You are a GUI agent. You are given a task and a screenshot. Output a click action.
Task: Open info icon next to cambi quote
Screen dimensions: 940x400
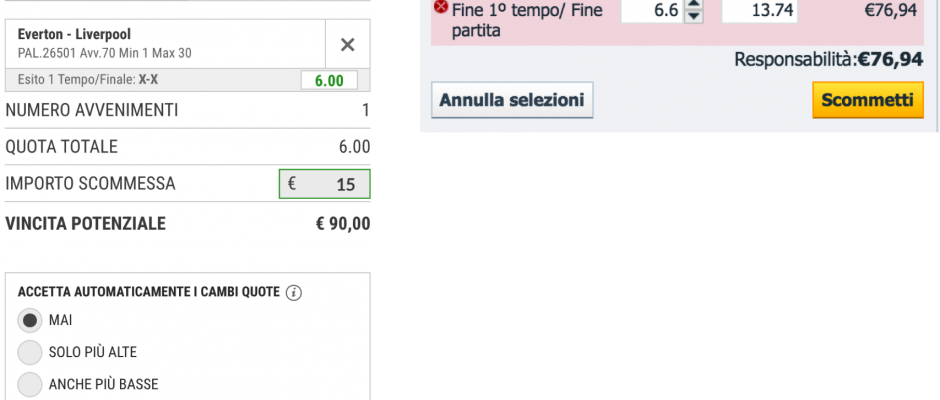(294, 293)
